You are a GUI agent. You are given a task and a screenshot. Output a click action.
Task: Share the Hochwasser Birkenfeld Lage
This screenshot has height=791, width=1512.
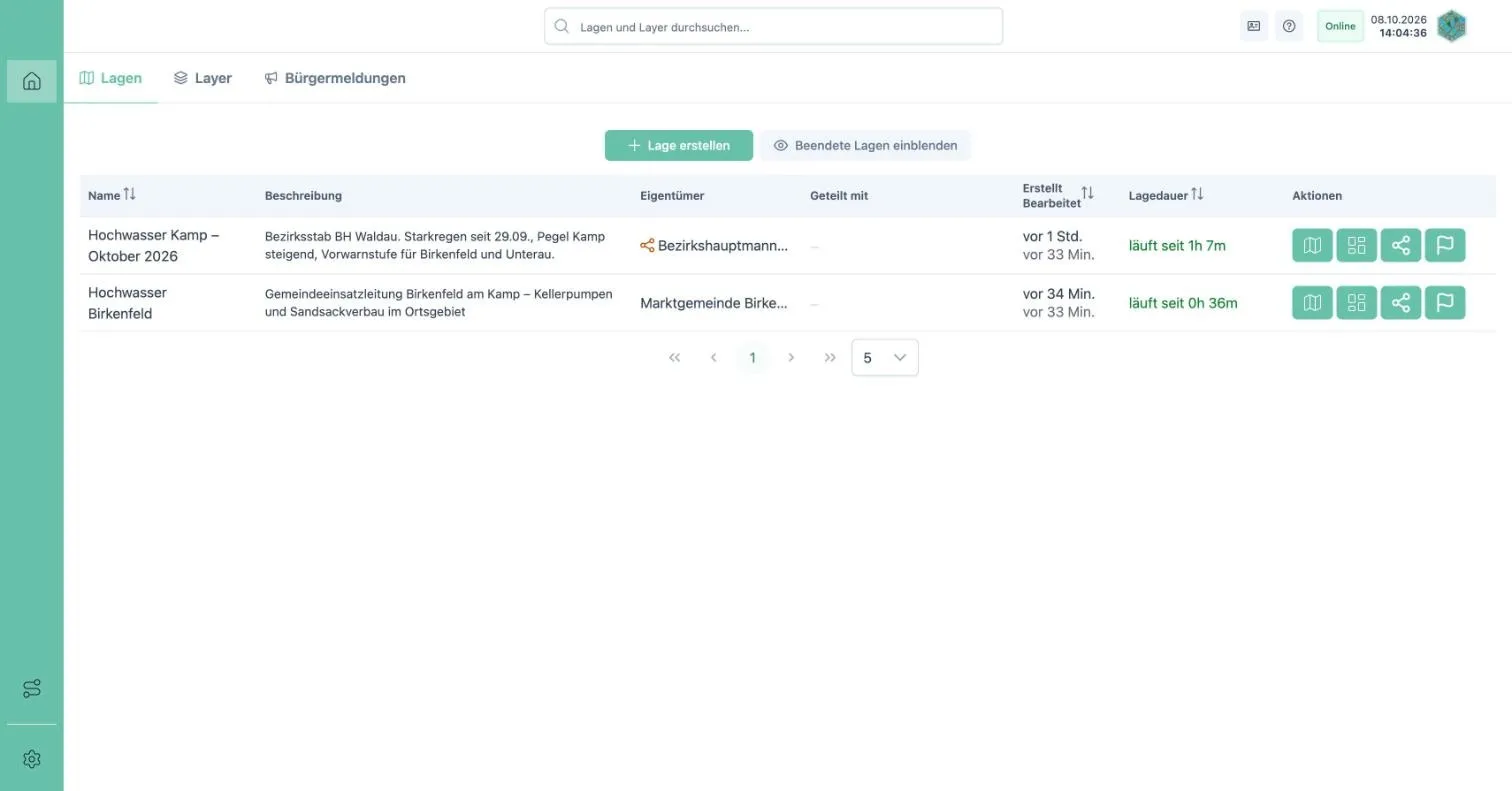click(1401, 302)
